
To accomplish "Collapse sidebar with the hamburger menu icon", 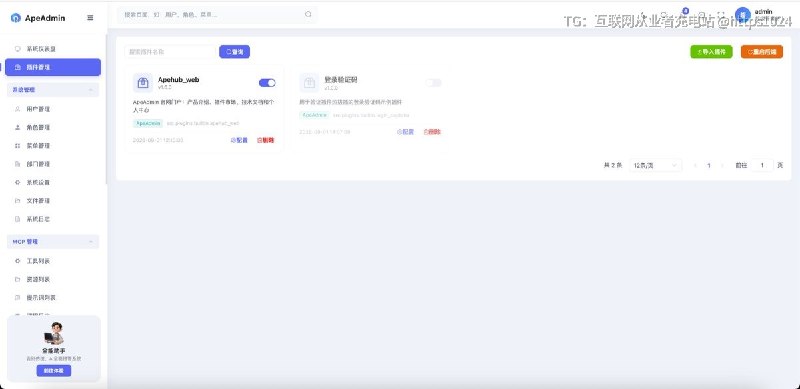I will pyautogui.click(x=90, y=18).
